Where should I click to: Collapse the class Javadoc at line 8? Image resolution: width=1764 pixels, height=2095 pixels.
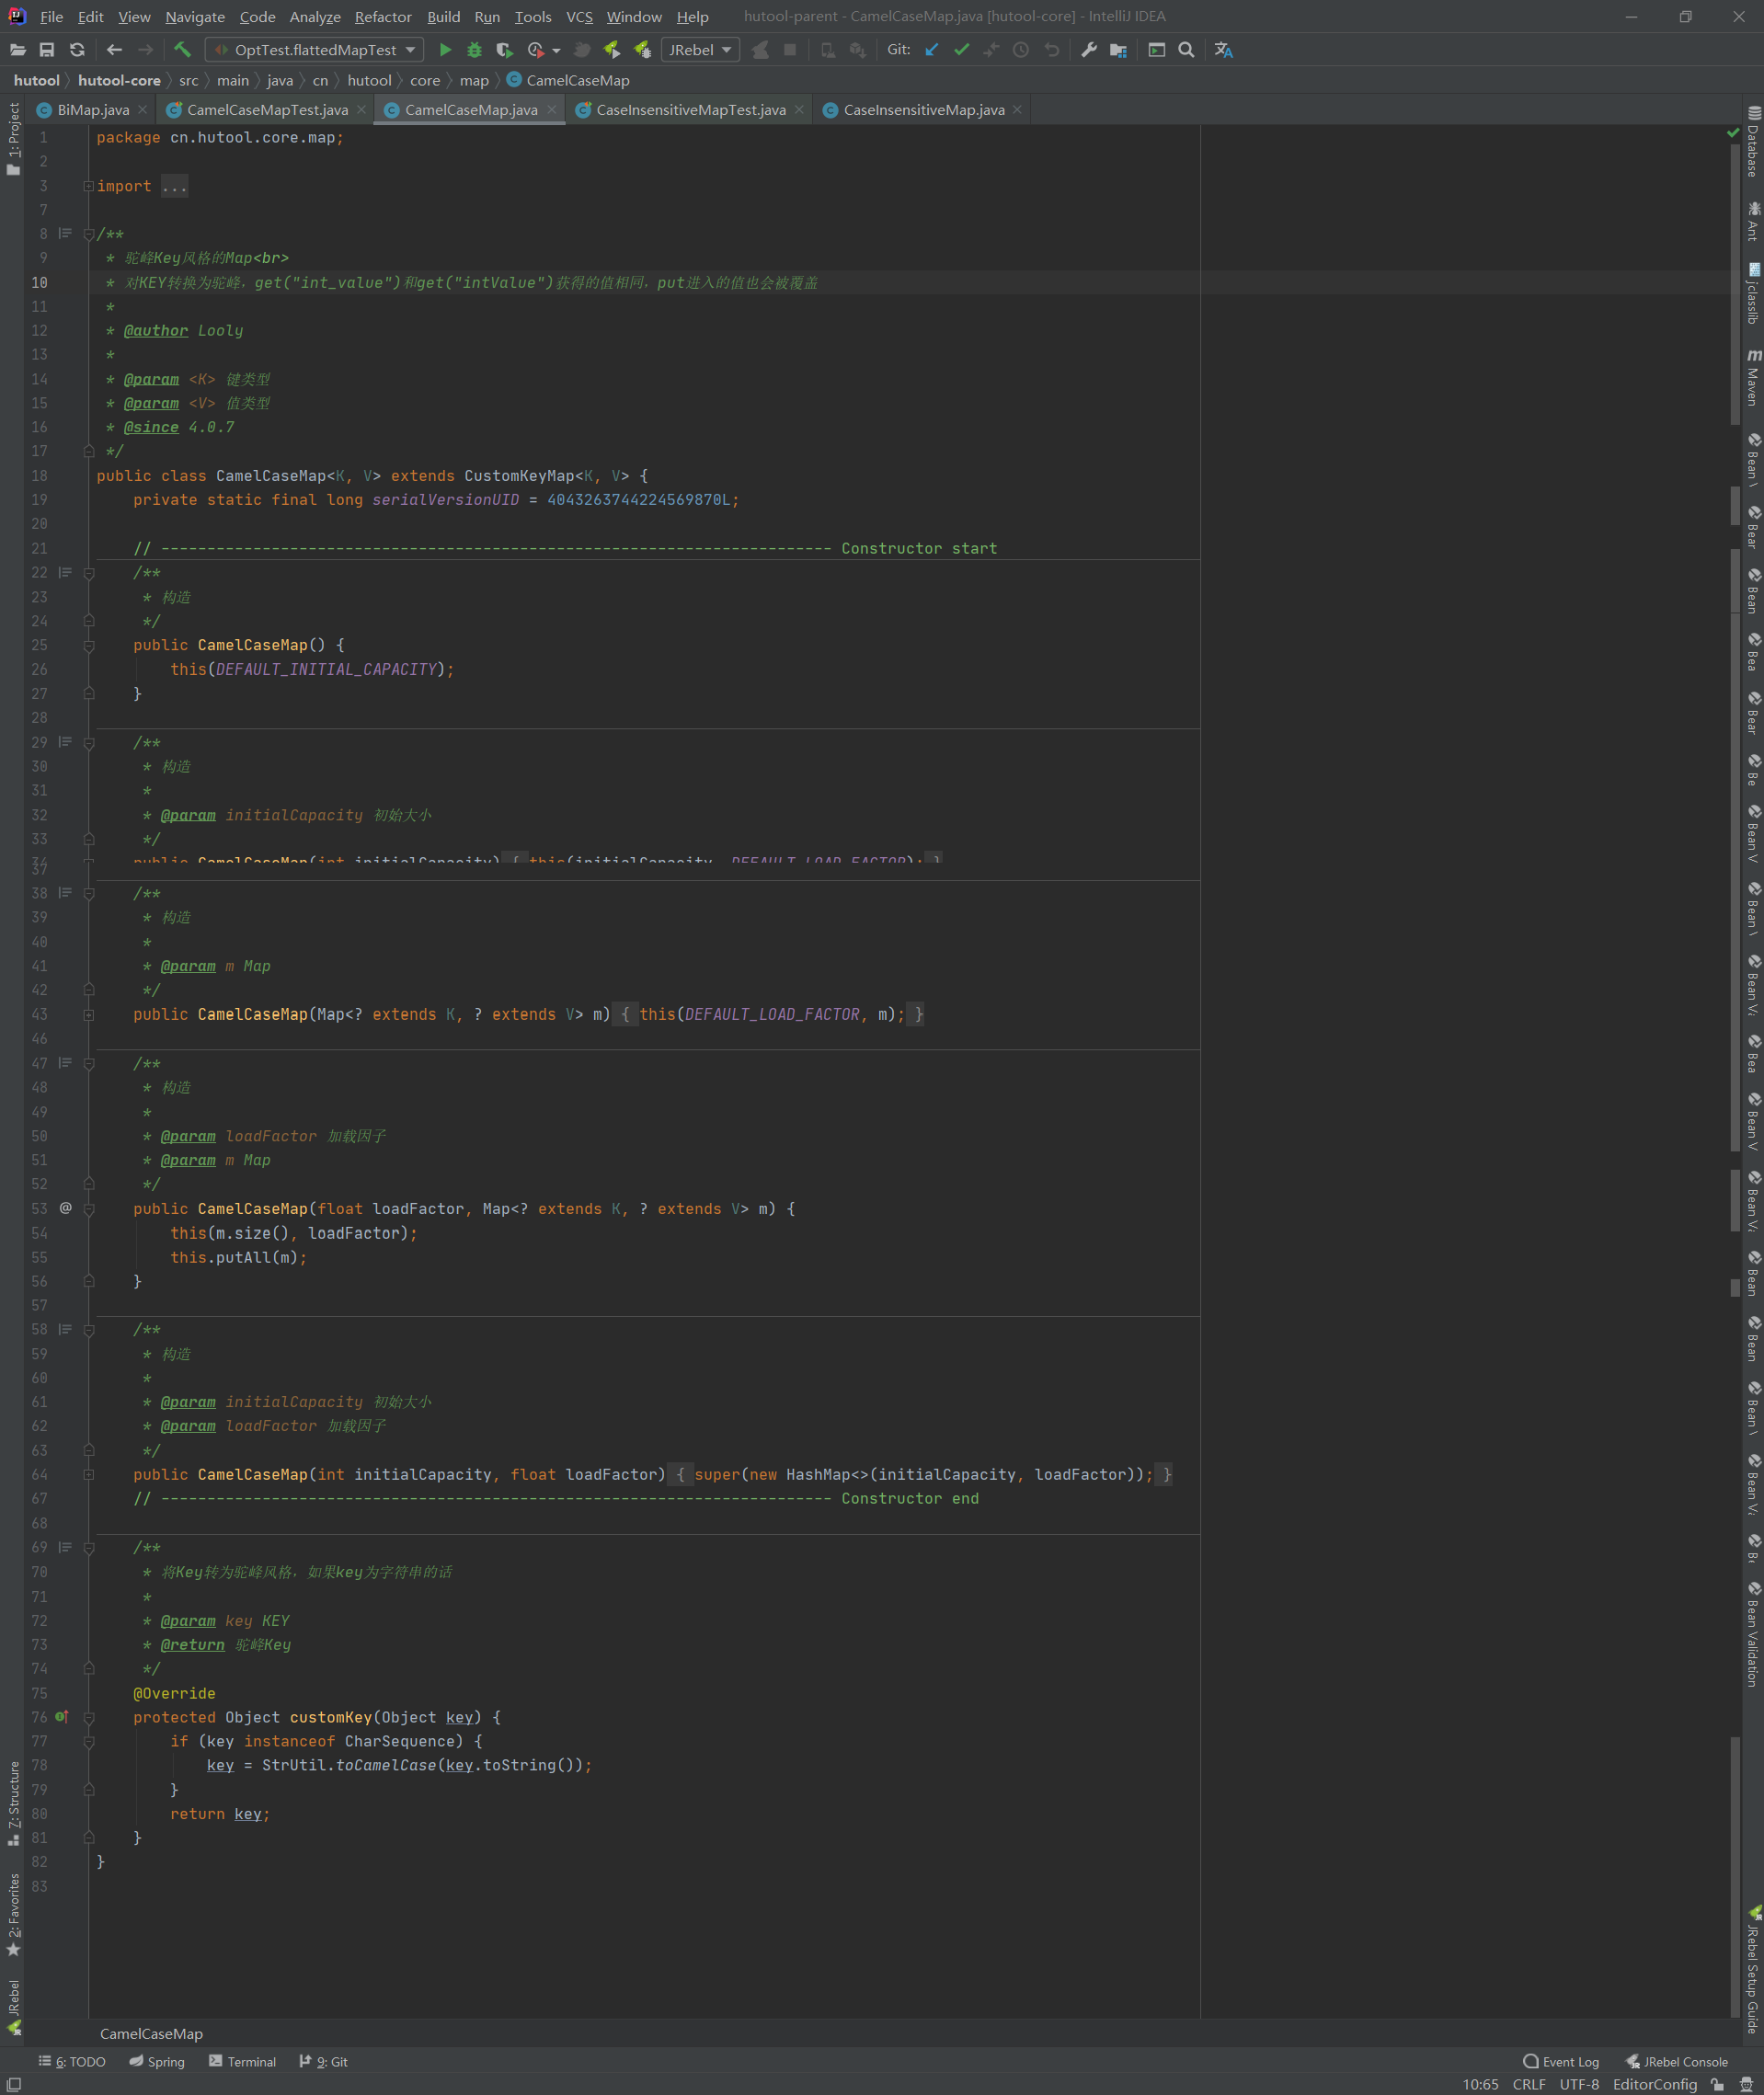point(89,234)
